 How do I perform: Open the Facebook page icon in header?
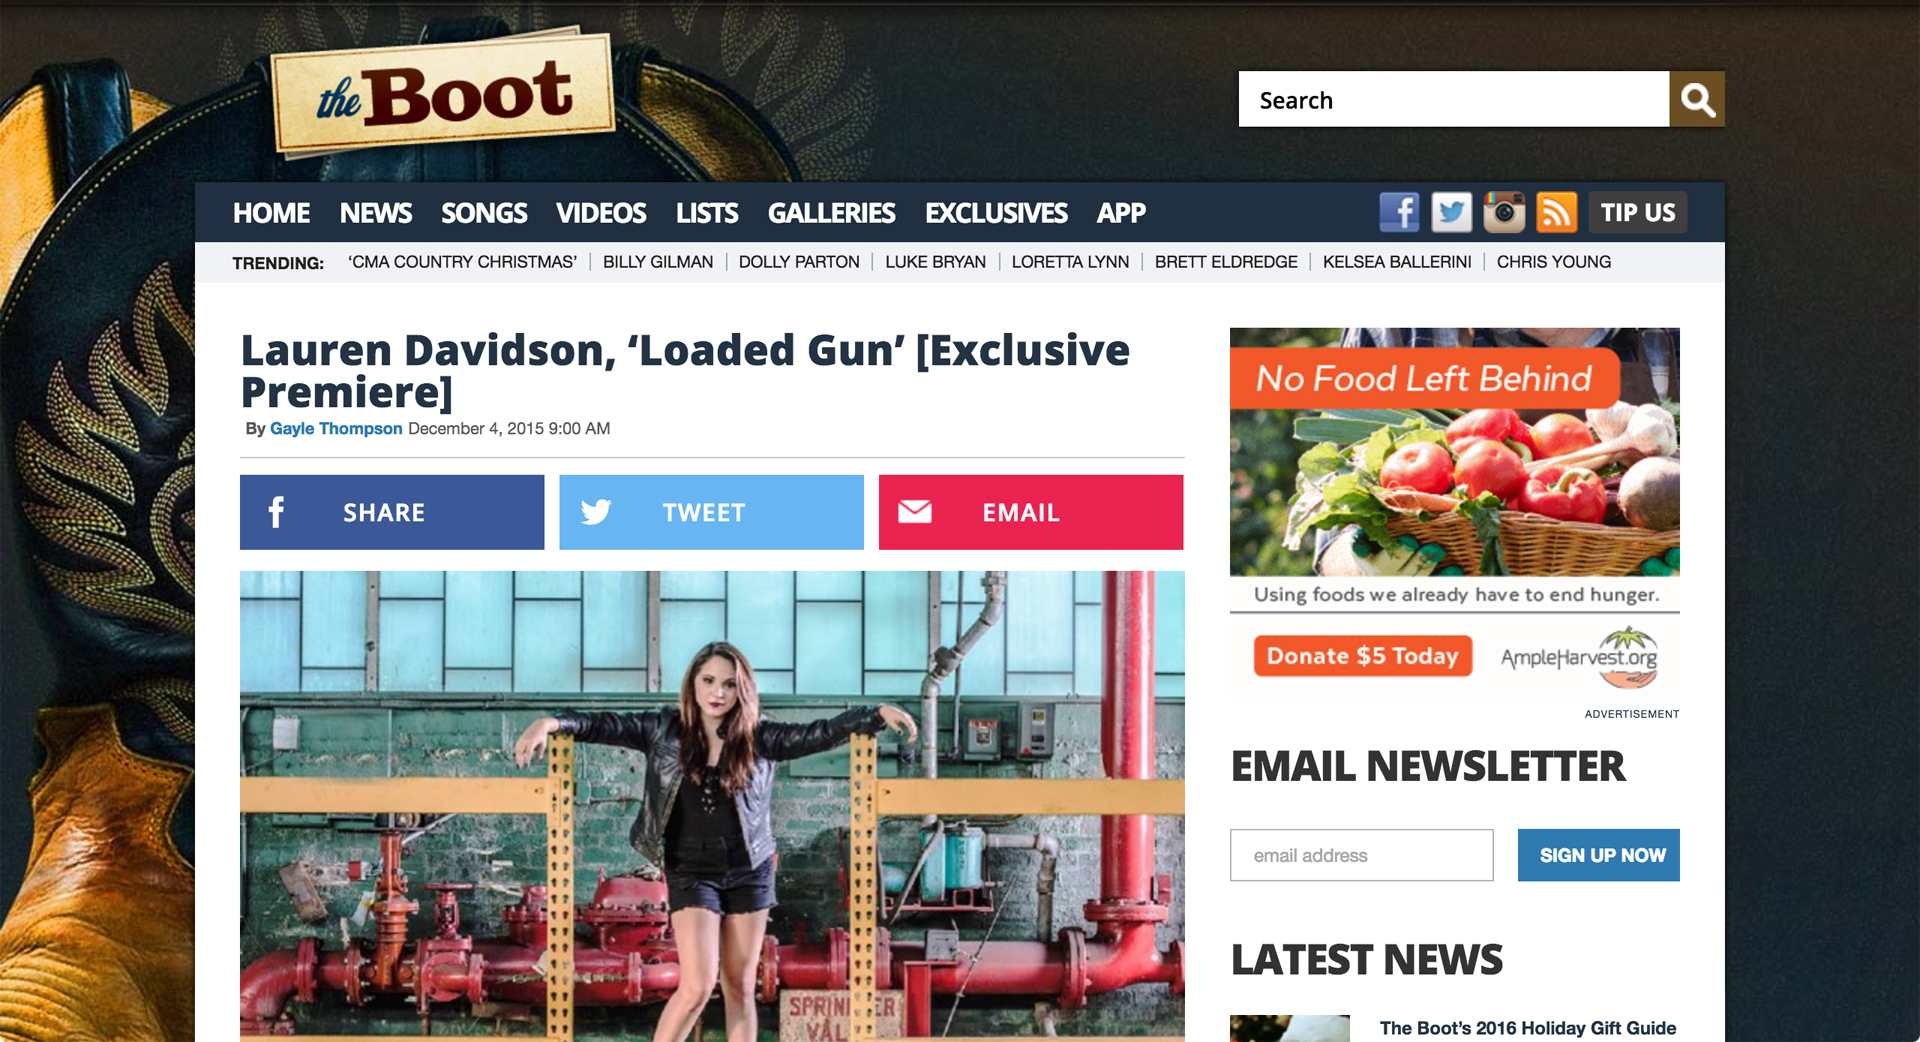pyautogui.click(x=1399, y=212)
